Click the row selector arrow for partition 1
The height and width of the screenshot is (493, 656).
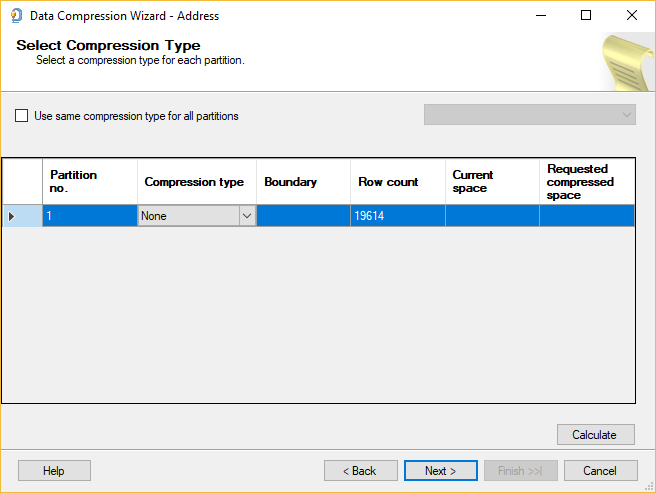pos(12,216)
